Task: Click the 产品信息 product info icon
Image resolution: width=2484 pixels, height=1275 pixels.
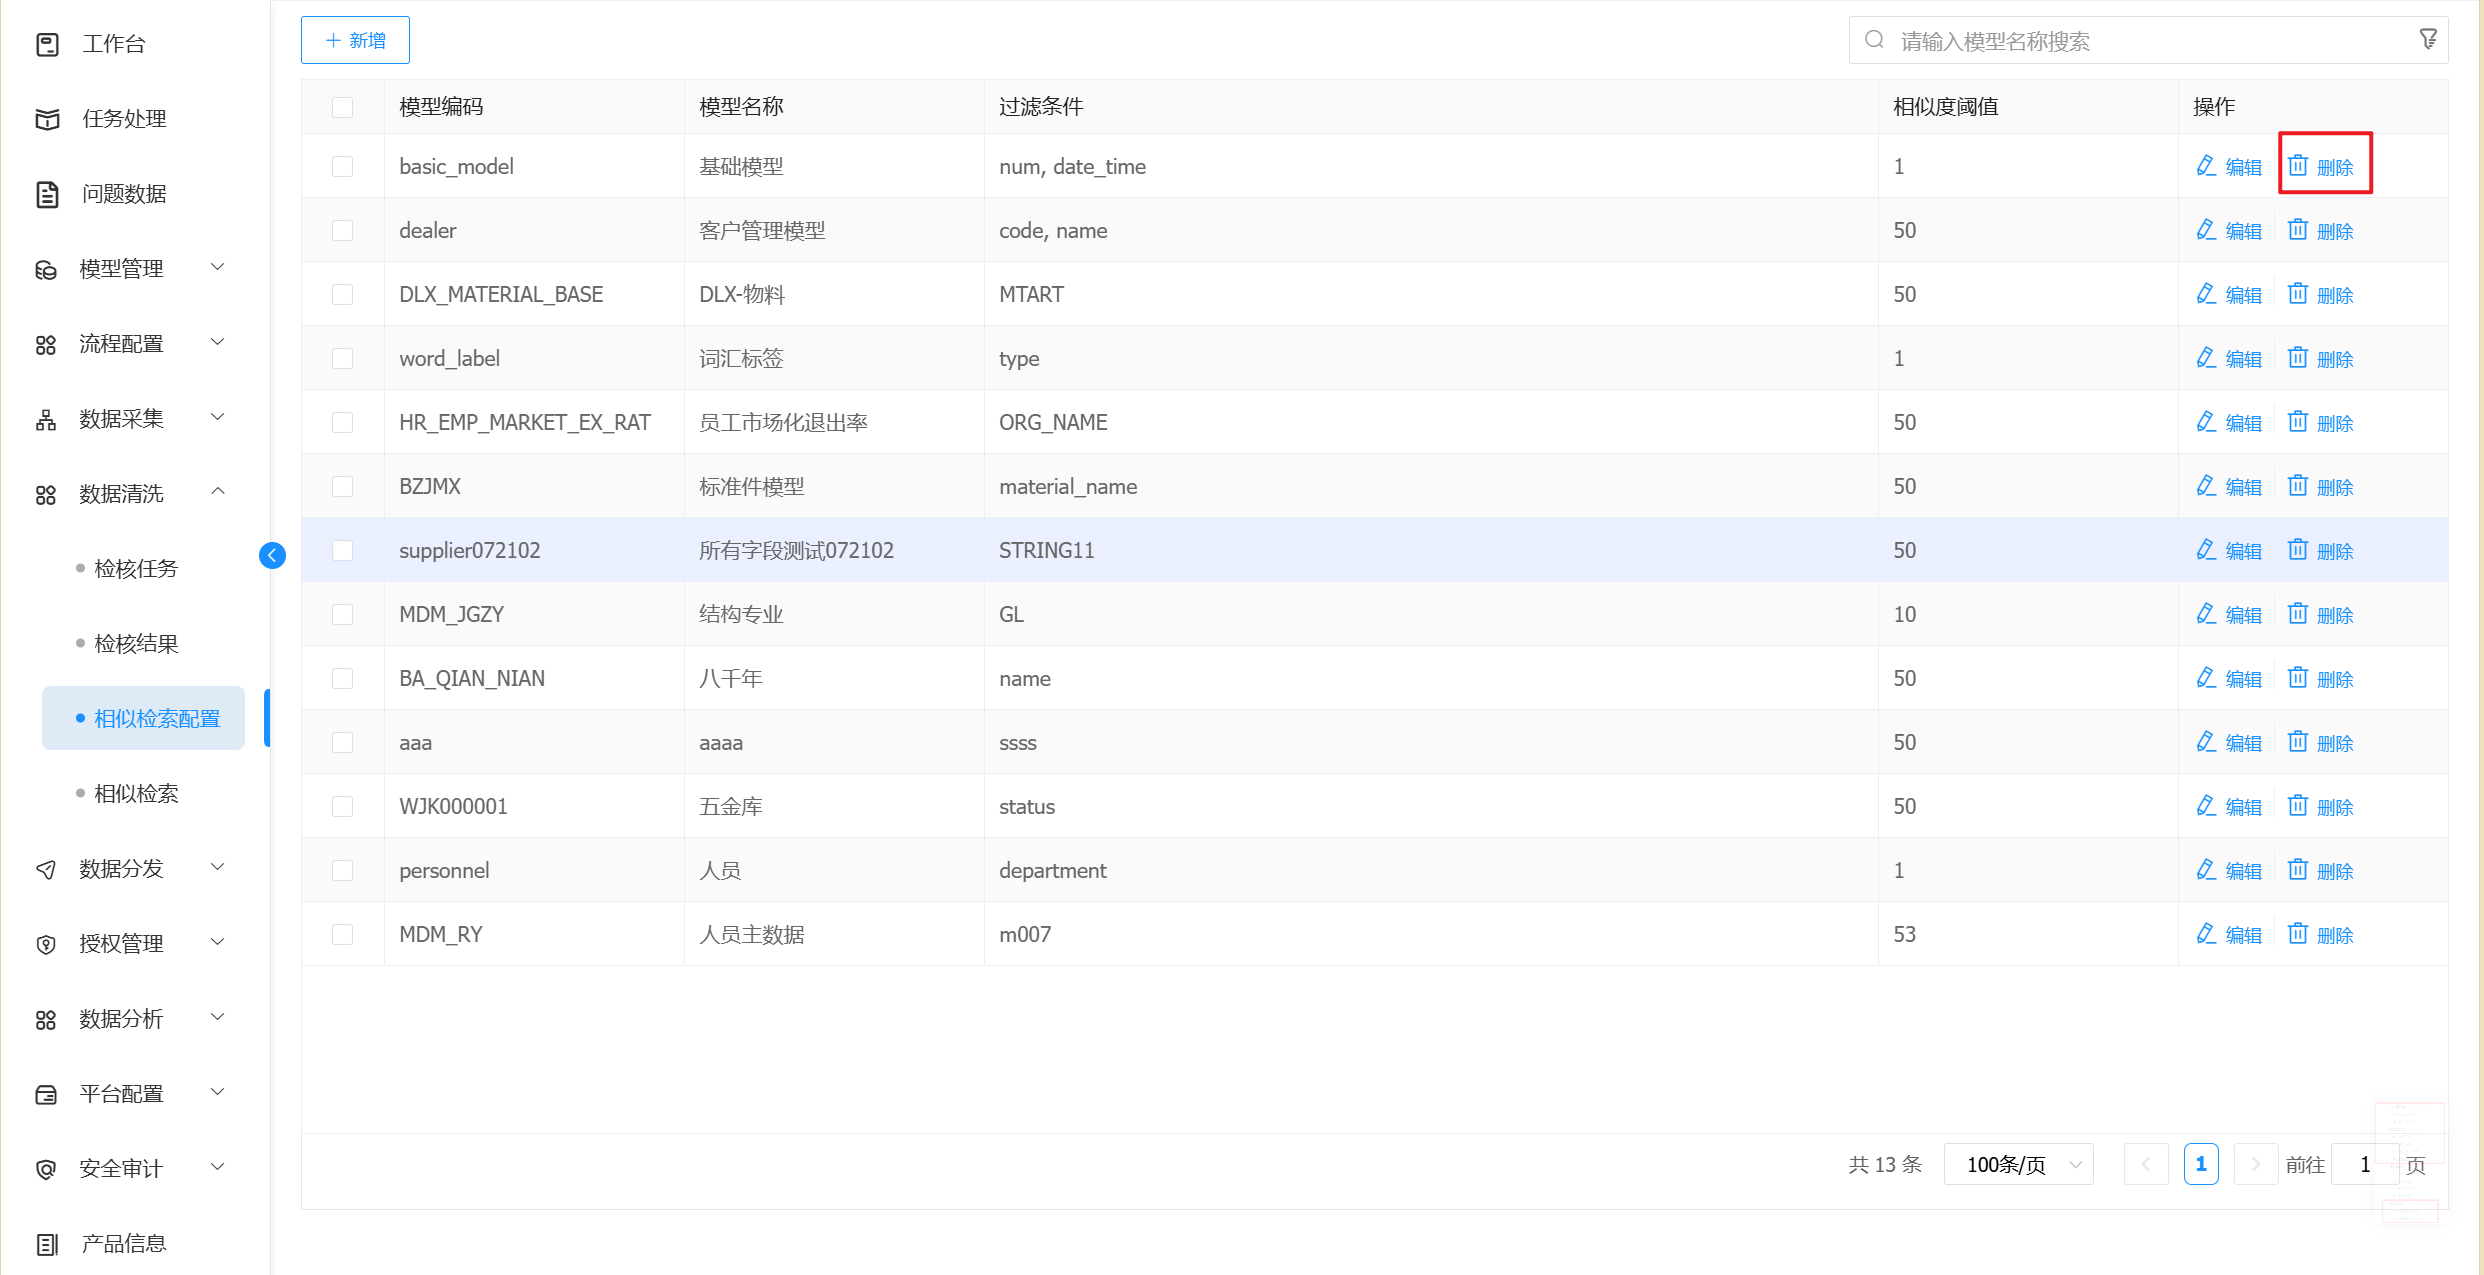Action: pyautogui.click(x=47, y=1244)
